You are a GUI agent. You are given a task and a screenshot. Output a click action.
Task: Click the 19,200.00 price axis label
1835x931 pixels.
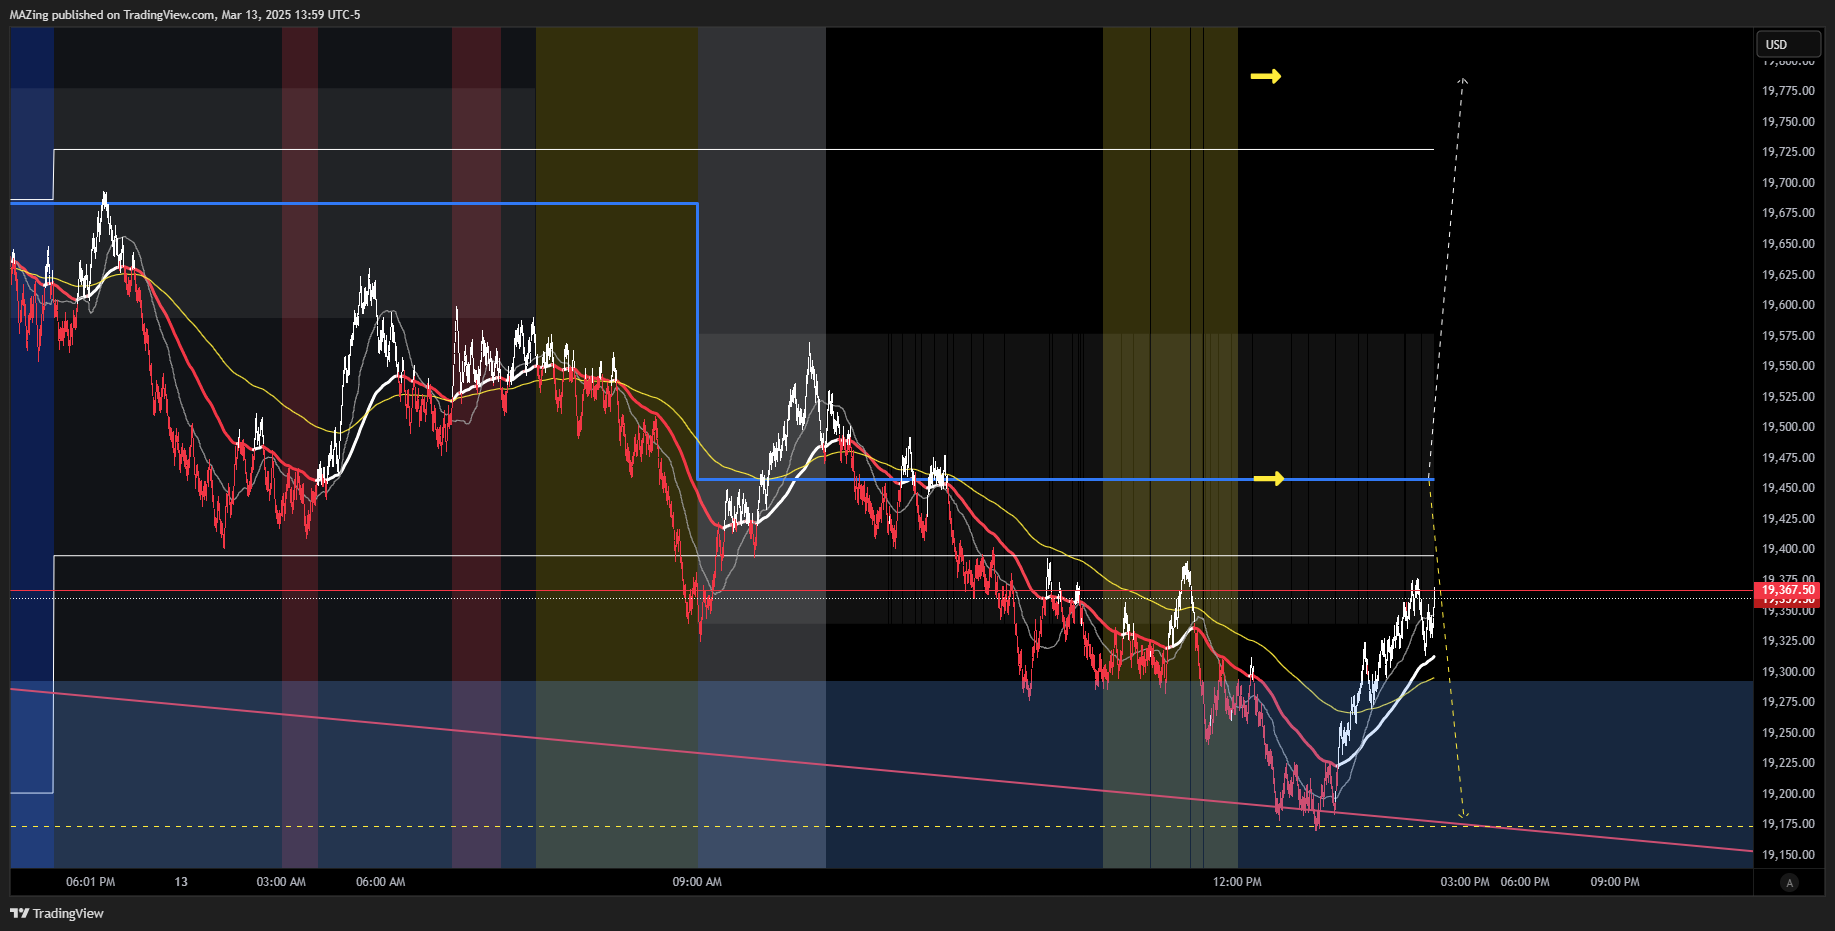point(1788,794)
